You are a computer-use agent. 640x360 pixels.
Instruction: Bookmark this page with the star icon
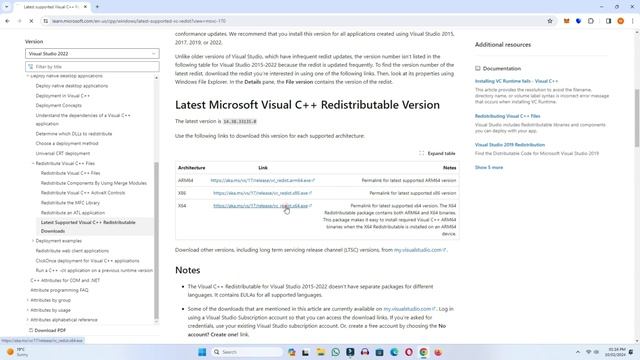550,21
